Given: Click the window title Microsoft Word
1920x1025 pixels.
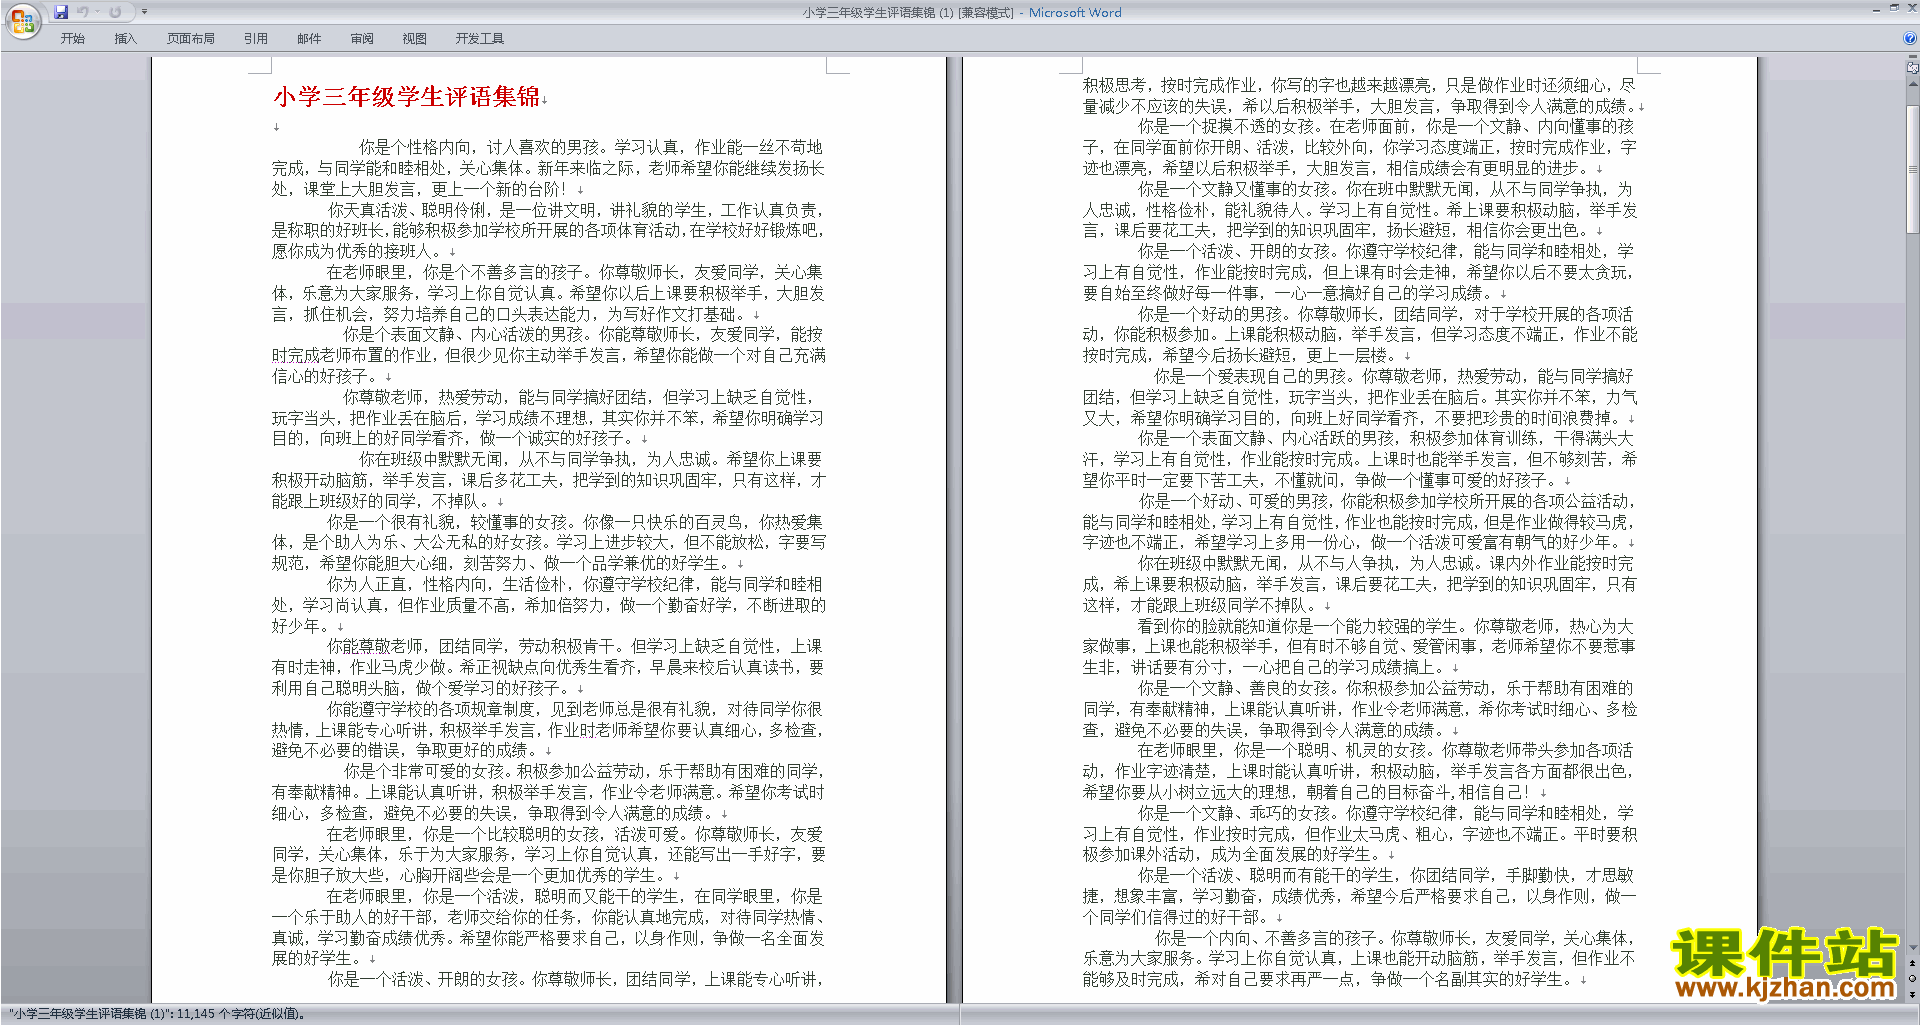Looking at the screenshot, I should [1075, 13].
